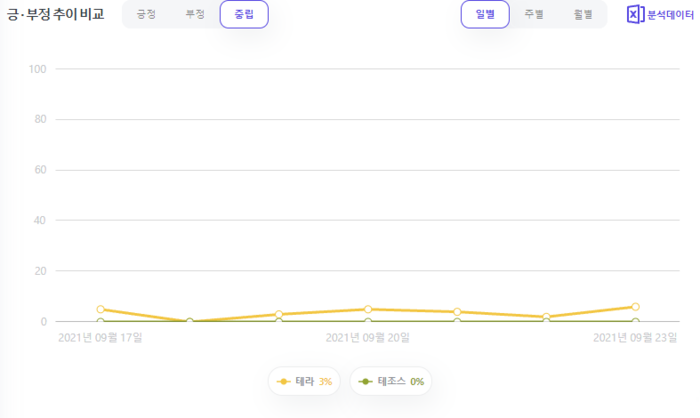The height and width of the screenshot is (418, 700).
Task: Toggle 테라 series in legend
Action: (x=304, y=381)
